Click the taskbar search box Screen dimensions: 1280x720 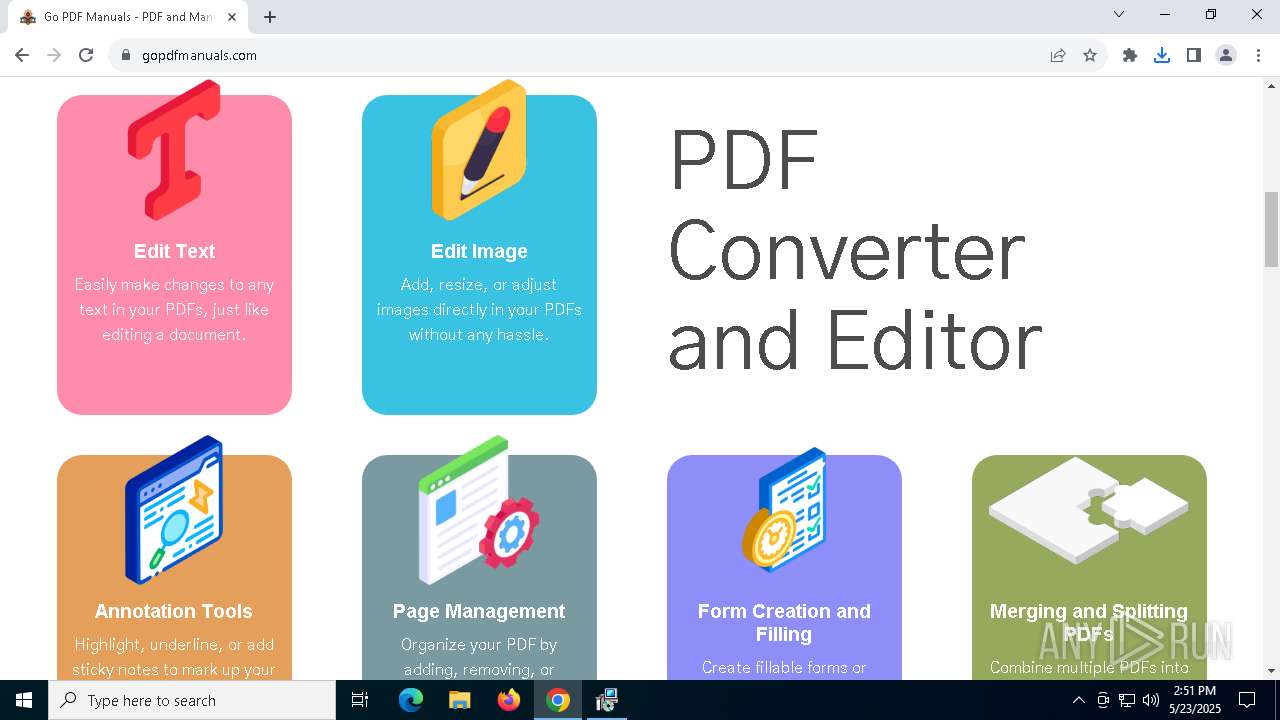192,700
